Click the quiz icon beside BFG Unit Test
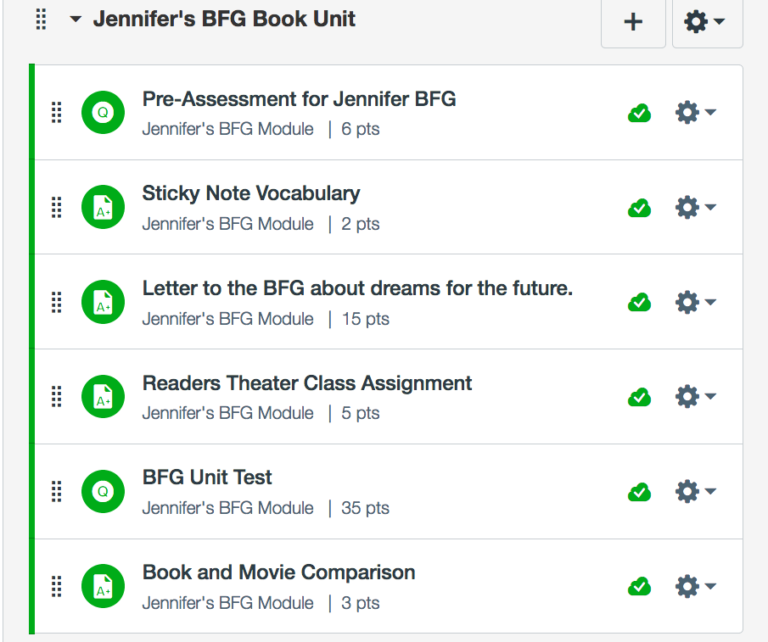The image size is (768, 642). [103, 492]
